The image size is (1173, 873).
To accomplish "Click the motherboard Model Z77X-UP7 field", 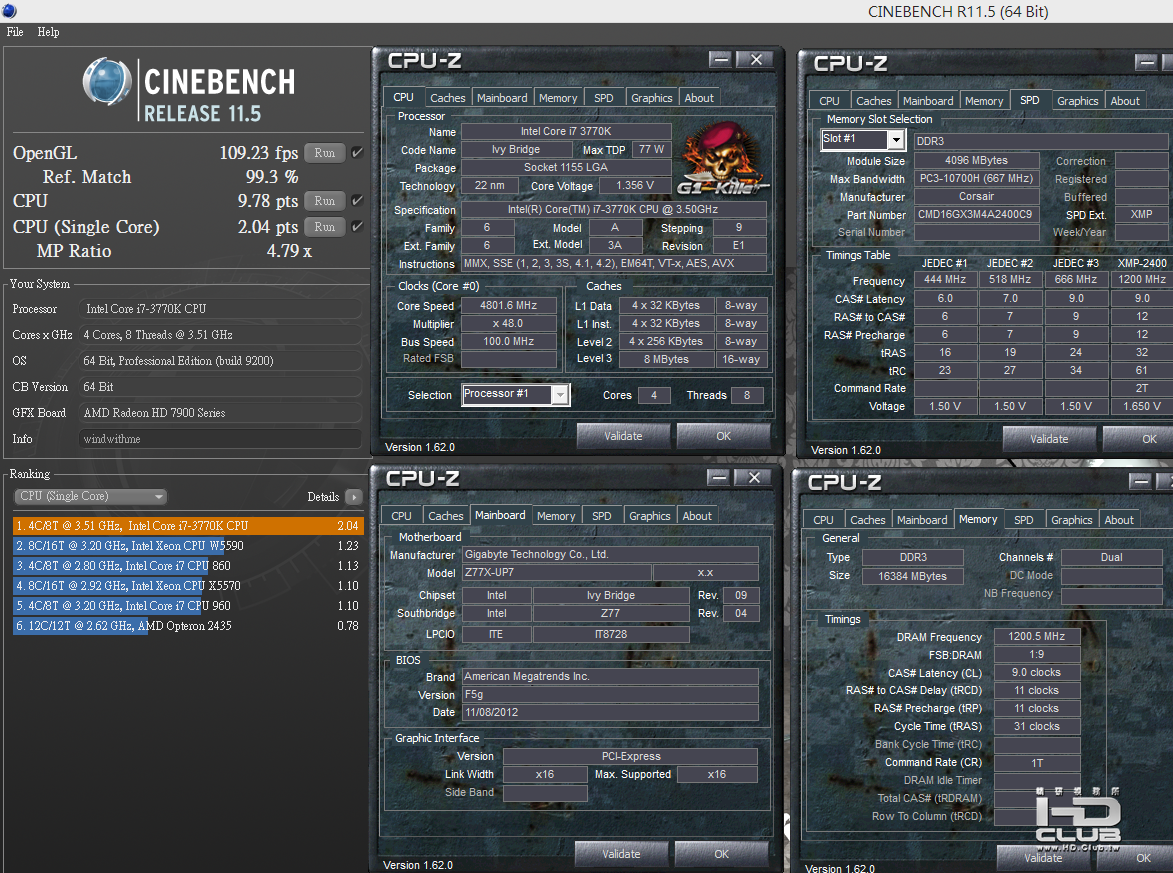I will (557, 572).
